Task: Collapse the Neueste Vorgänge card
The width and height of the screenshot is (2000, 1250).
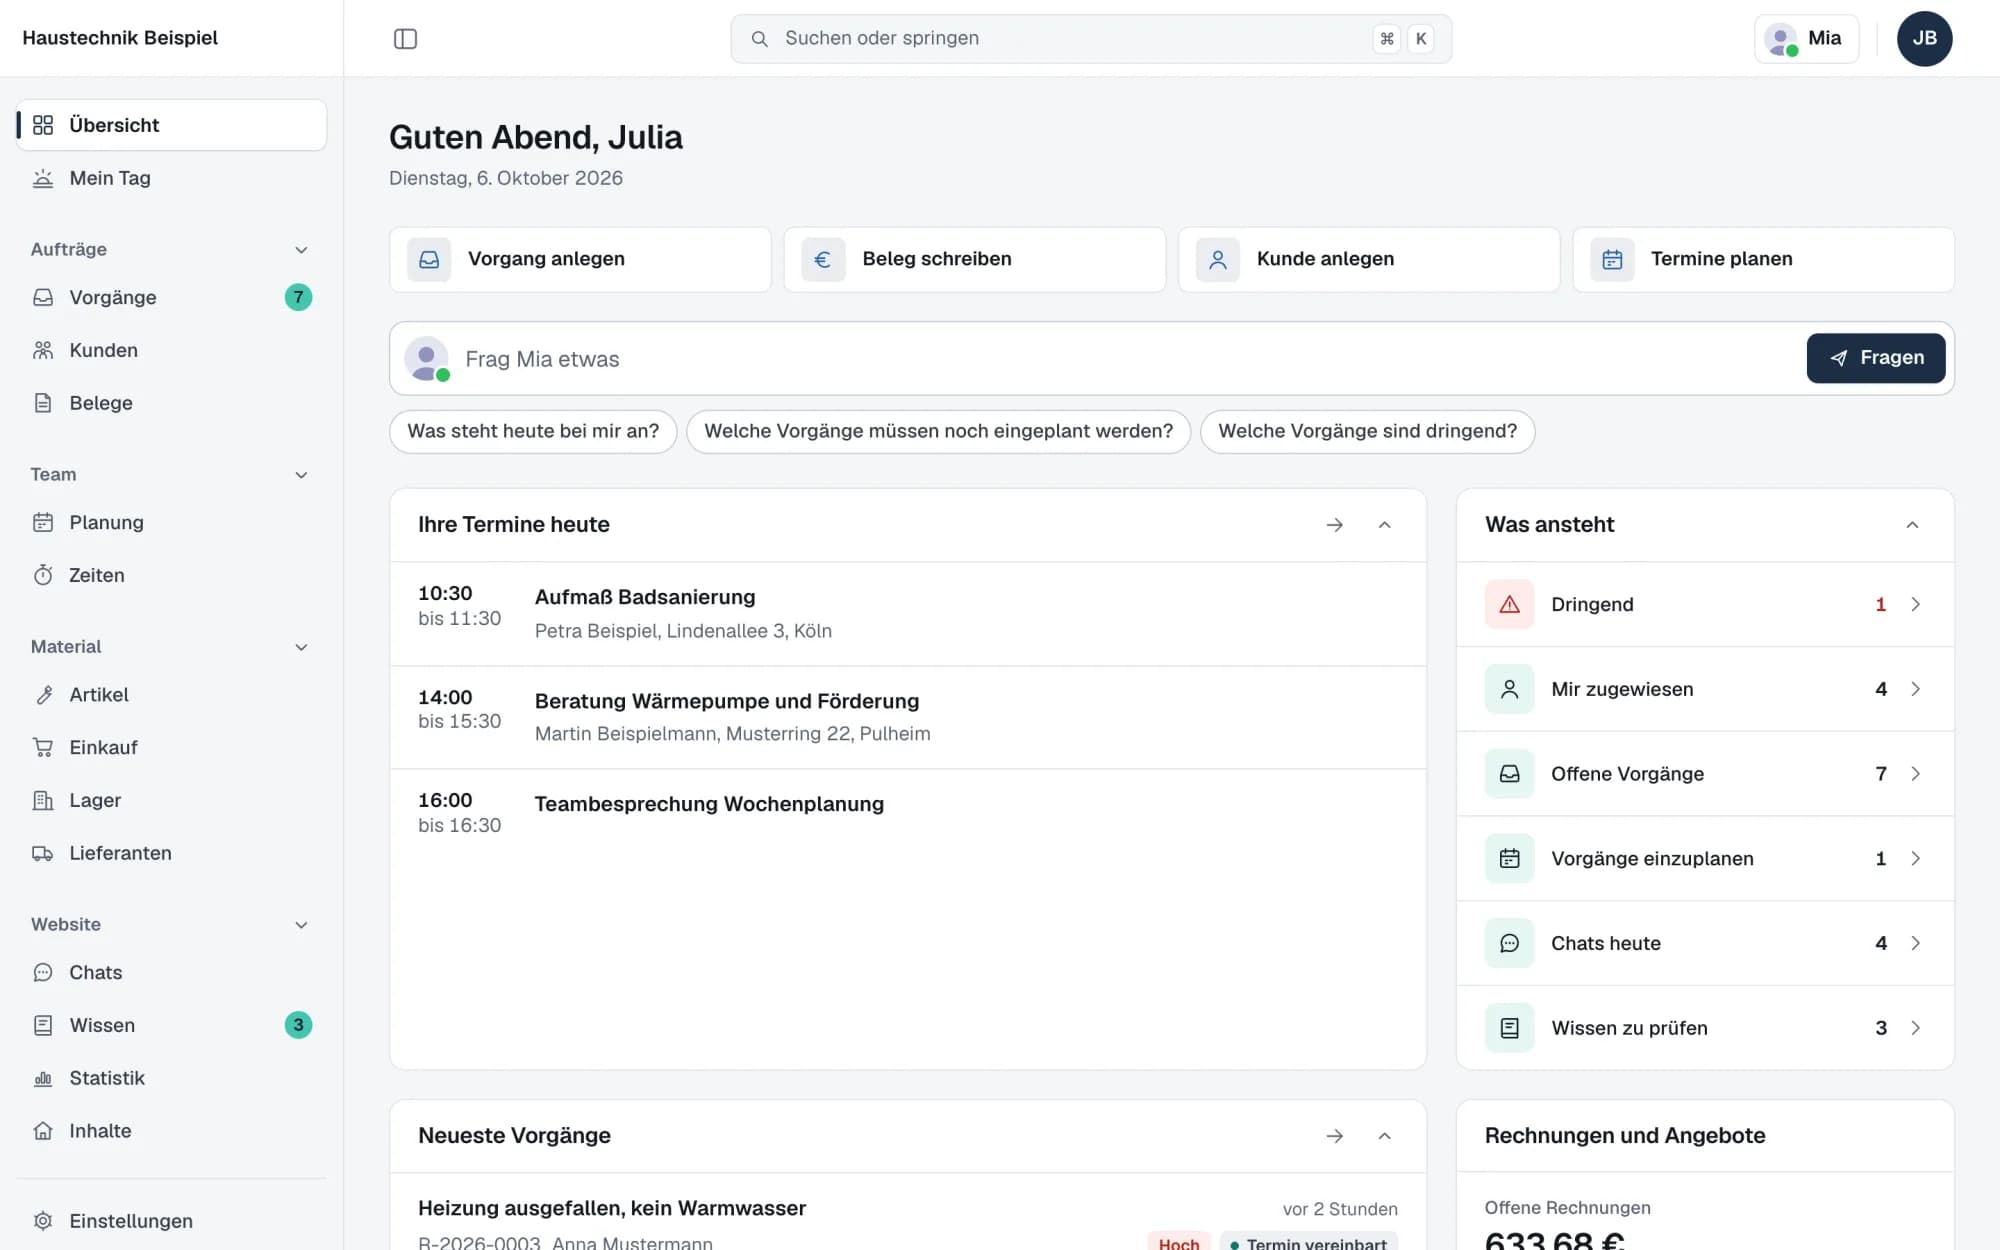Action: pyautogui.click(x=1384, y=1136)
